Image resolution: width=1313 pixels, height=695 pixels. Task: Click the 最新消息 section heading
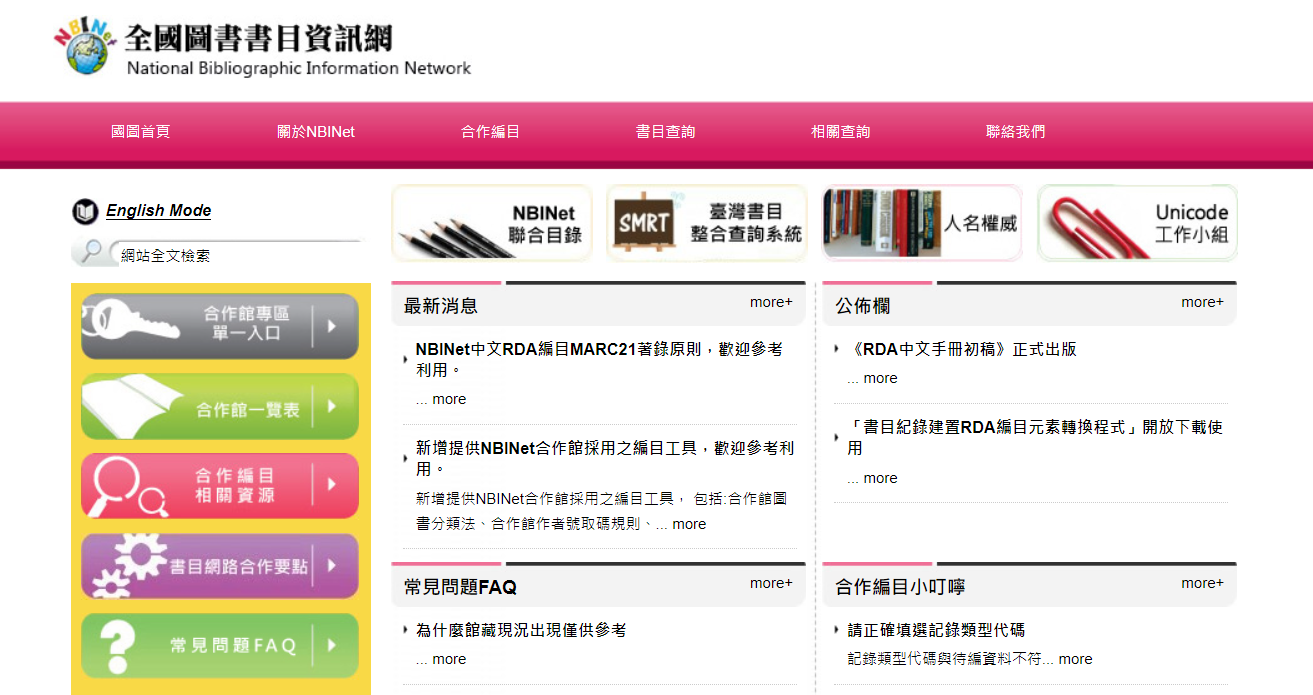[x=441, y=306]
